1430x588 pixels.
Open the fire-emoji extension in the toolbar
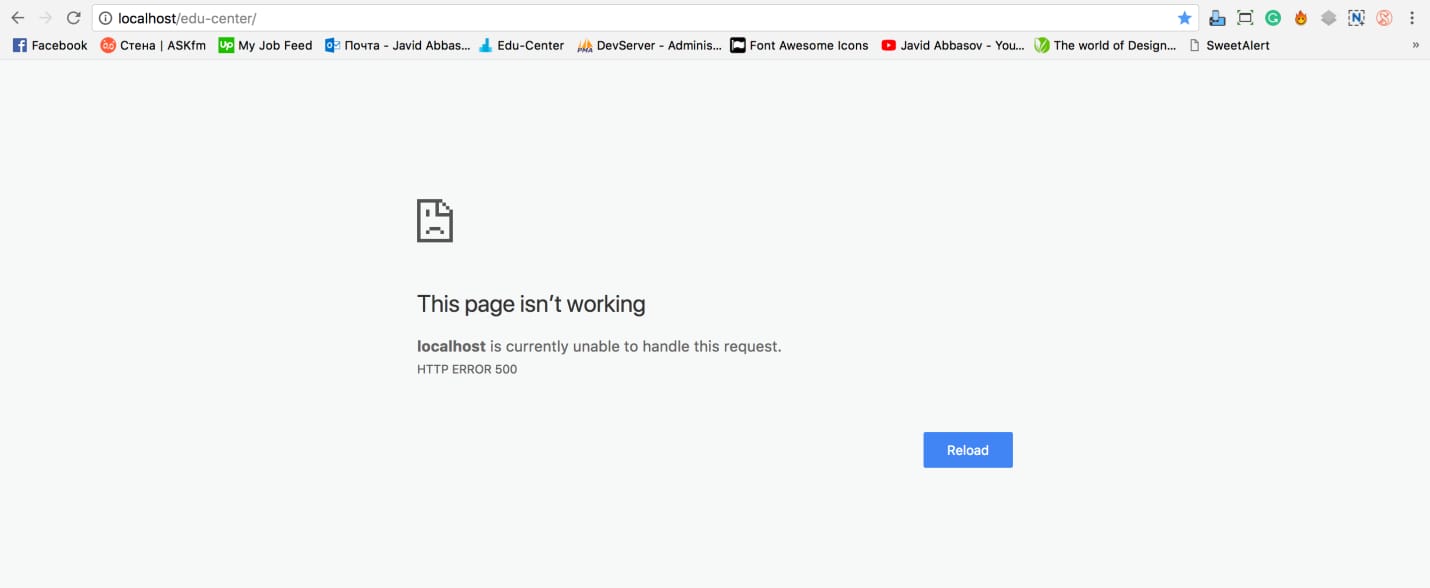point(1300,17)
